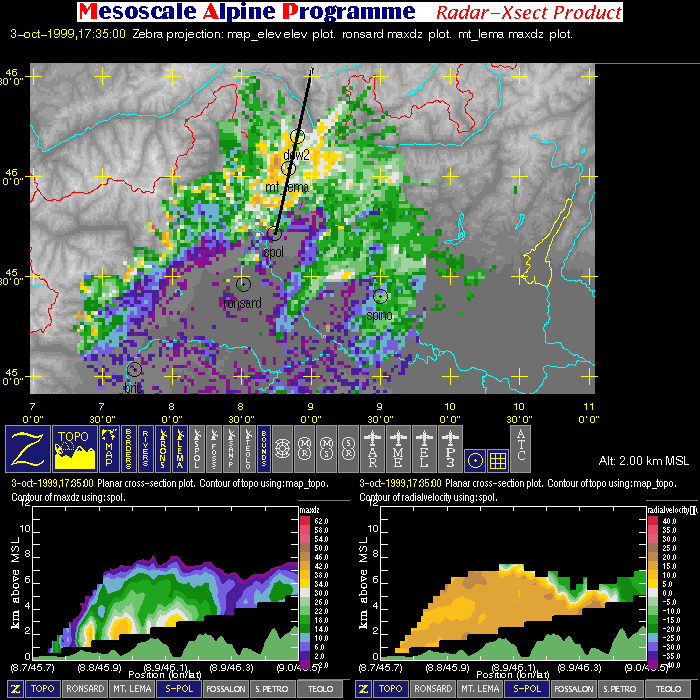The width and height of the screenshot is (700, 700).
Task: Click the small Z icon under left cross-section
Action: coord(15,689)
